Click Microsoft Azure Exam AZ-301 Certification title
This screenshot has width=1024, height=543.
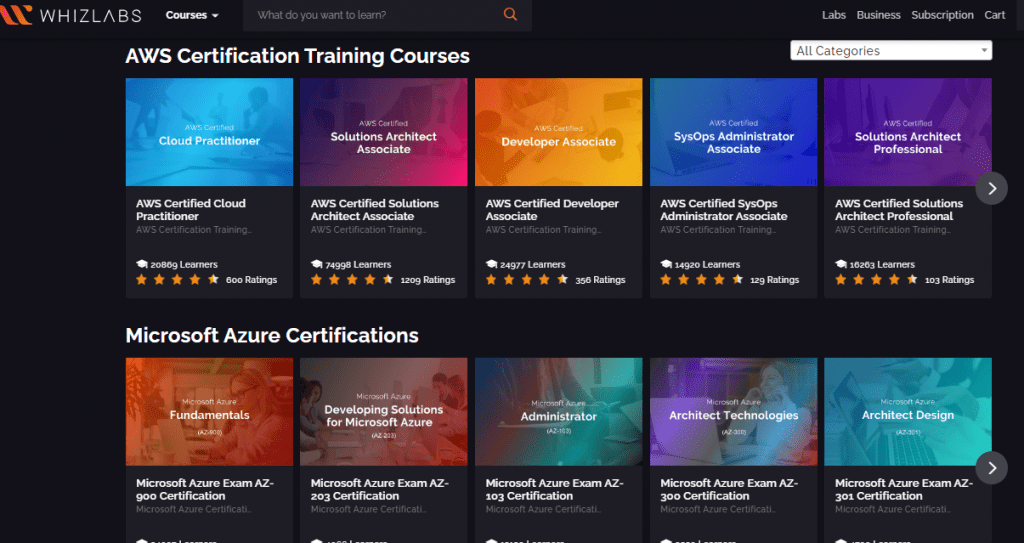[904, 489]
